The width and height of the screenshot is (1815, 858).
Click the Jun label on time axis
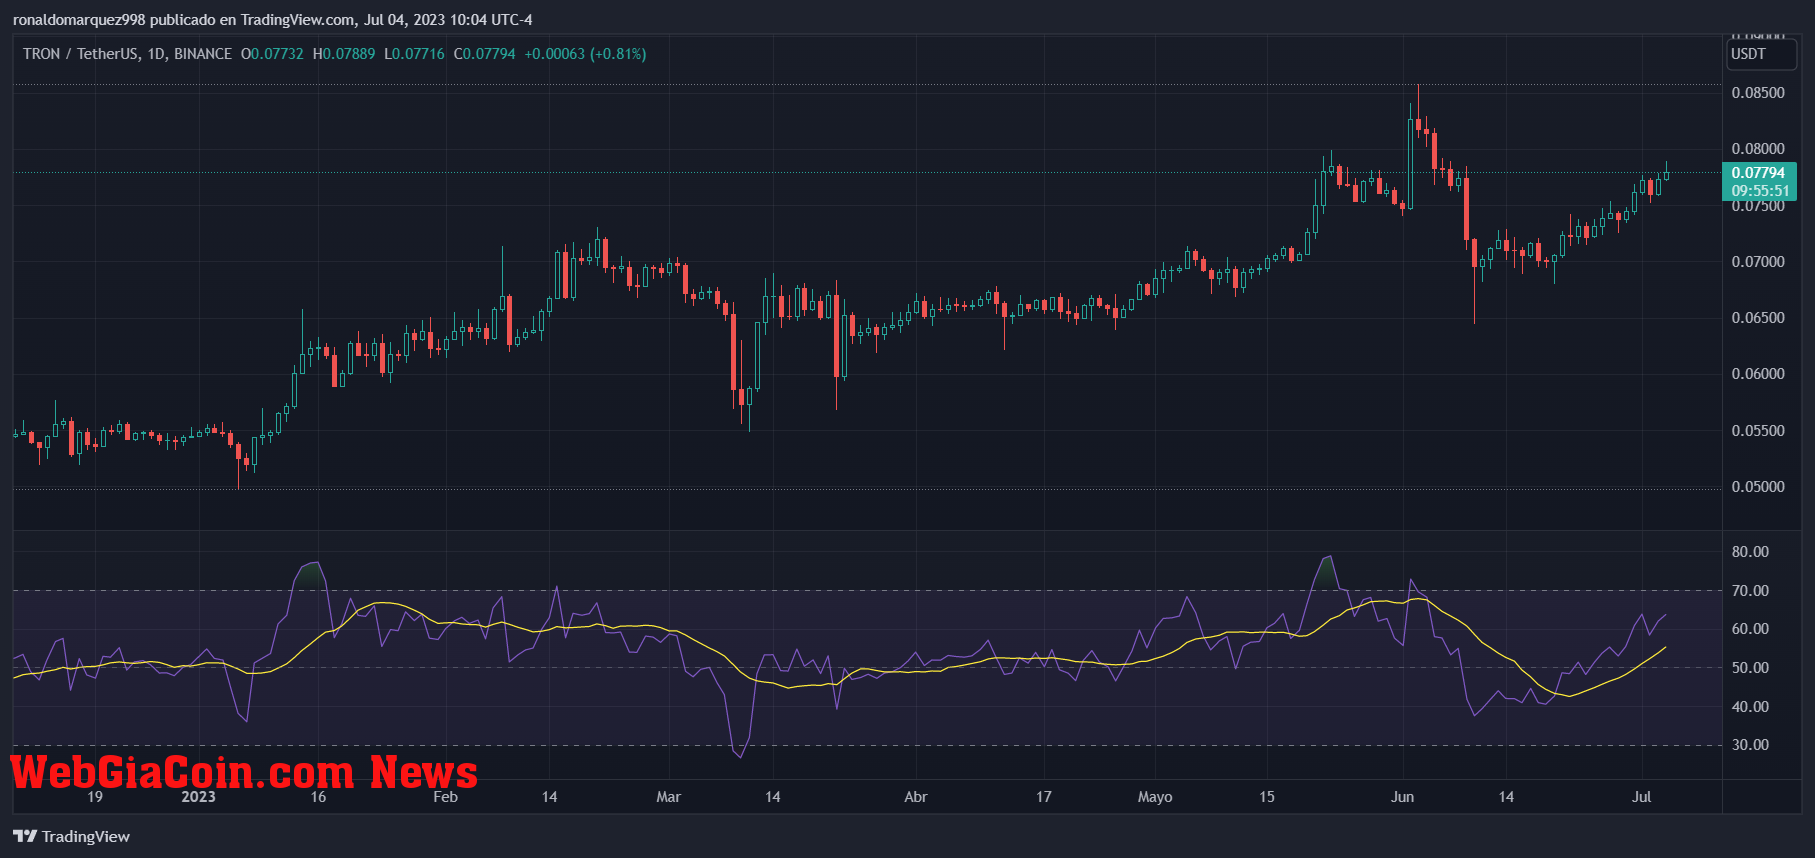(x=1402, y=797)
